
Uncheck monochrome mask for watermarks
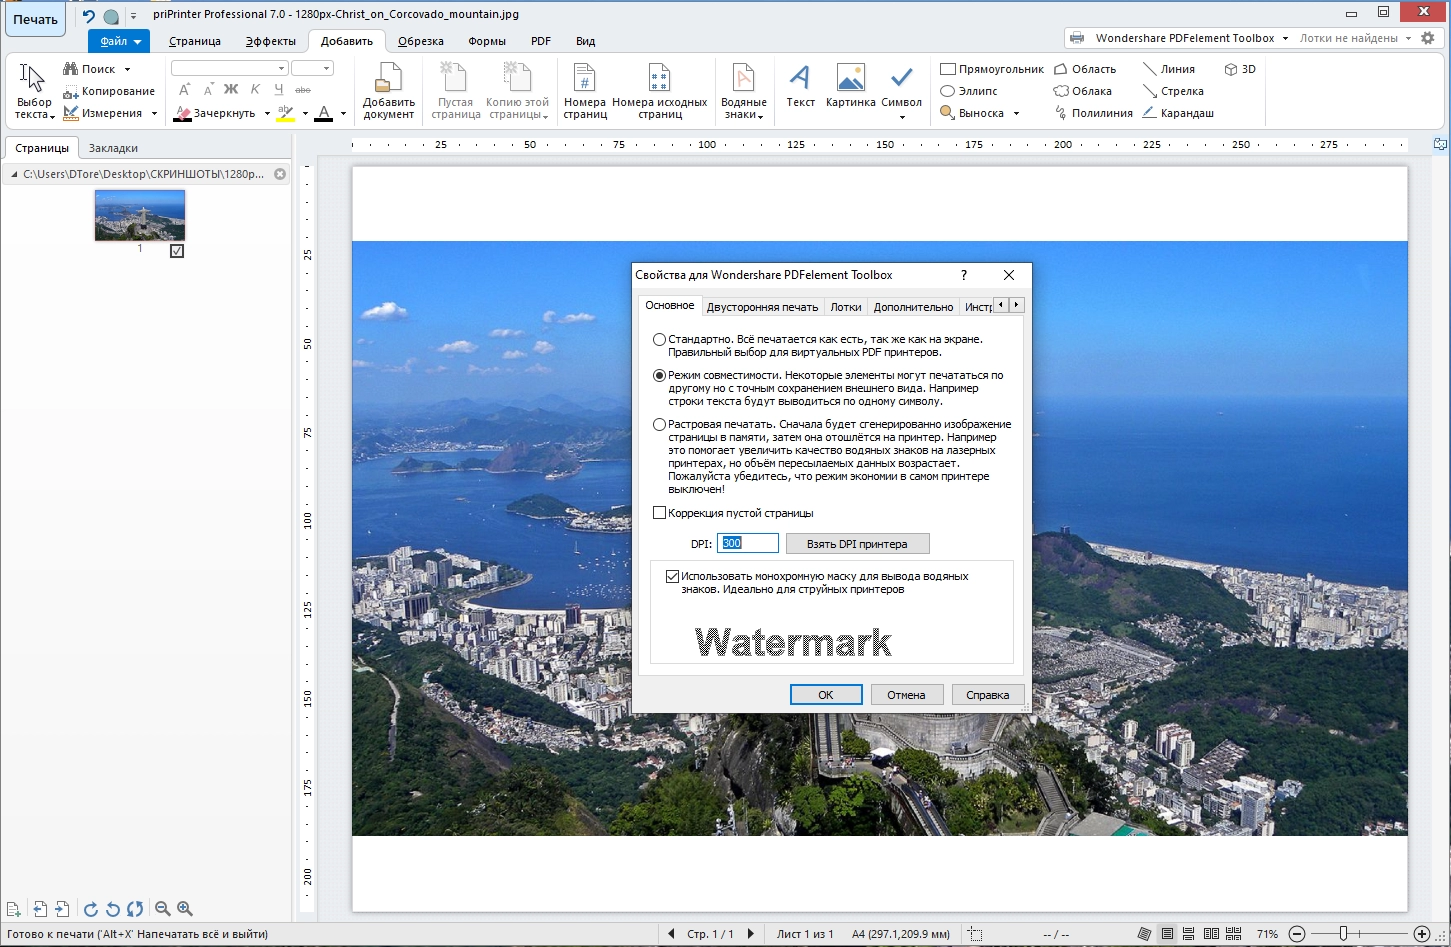672,577
